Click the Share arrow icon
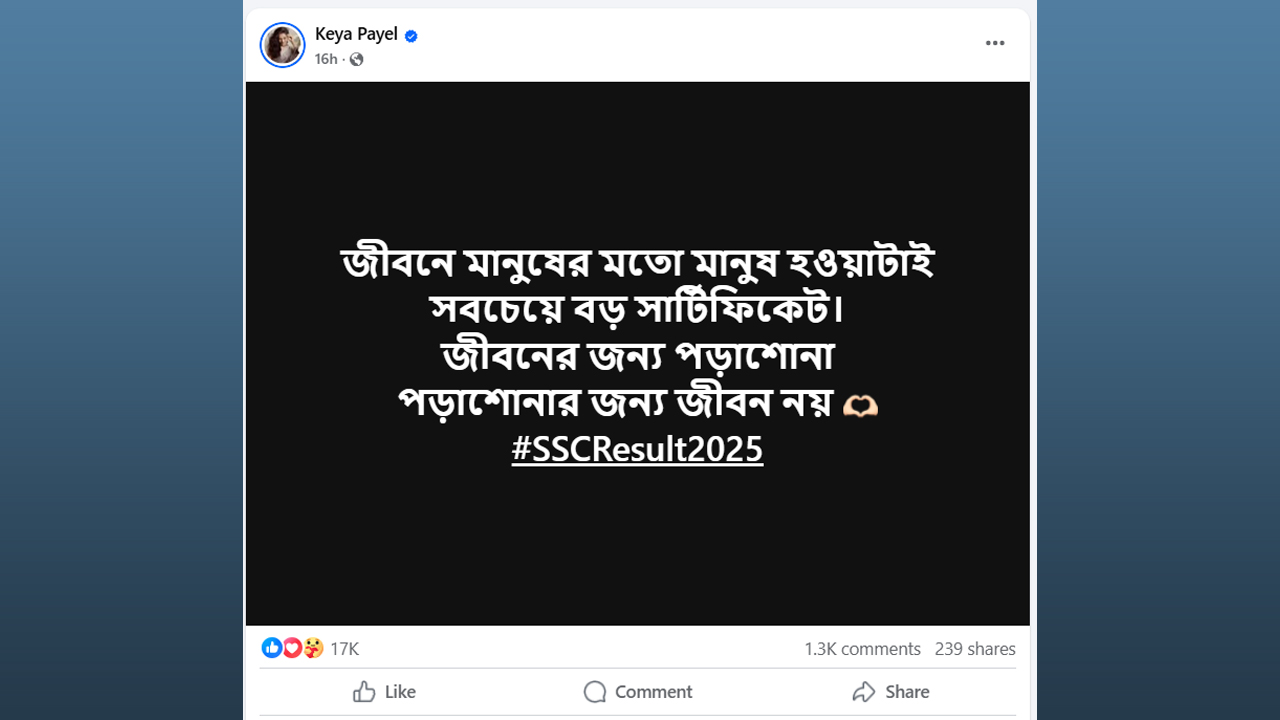Viewport: 1280px width, 720px height. (x=864, y=692)
